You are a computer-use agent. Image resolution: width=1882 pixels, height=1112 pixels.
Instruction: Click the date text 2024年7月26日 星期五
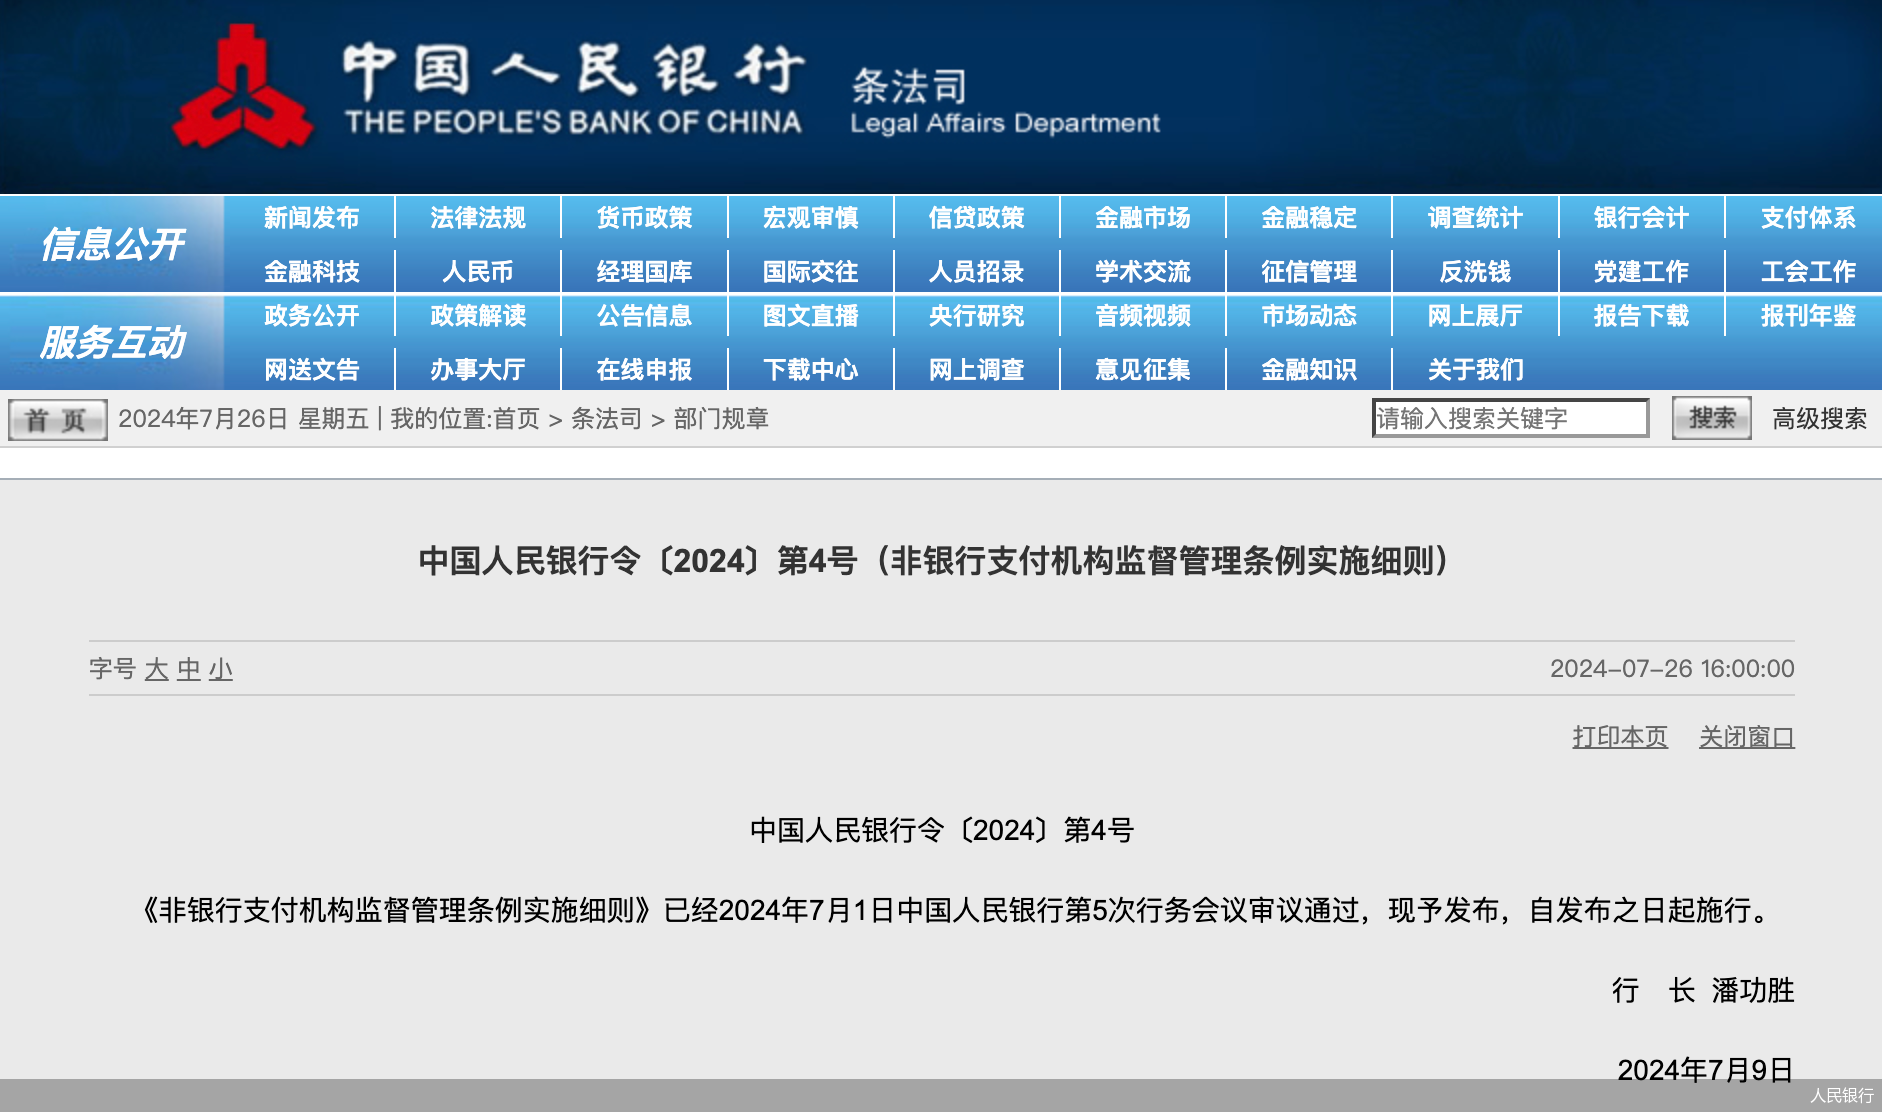pos(243,419)
